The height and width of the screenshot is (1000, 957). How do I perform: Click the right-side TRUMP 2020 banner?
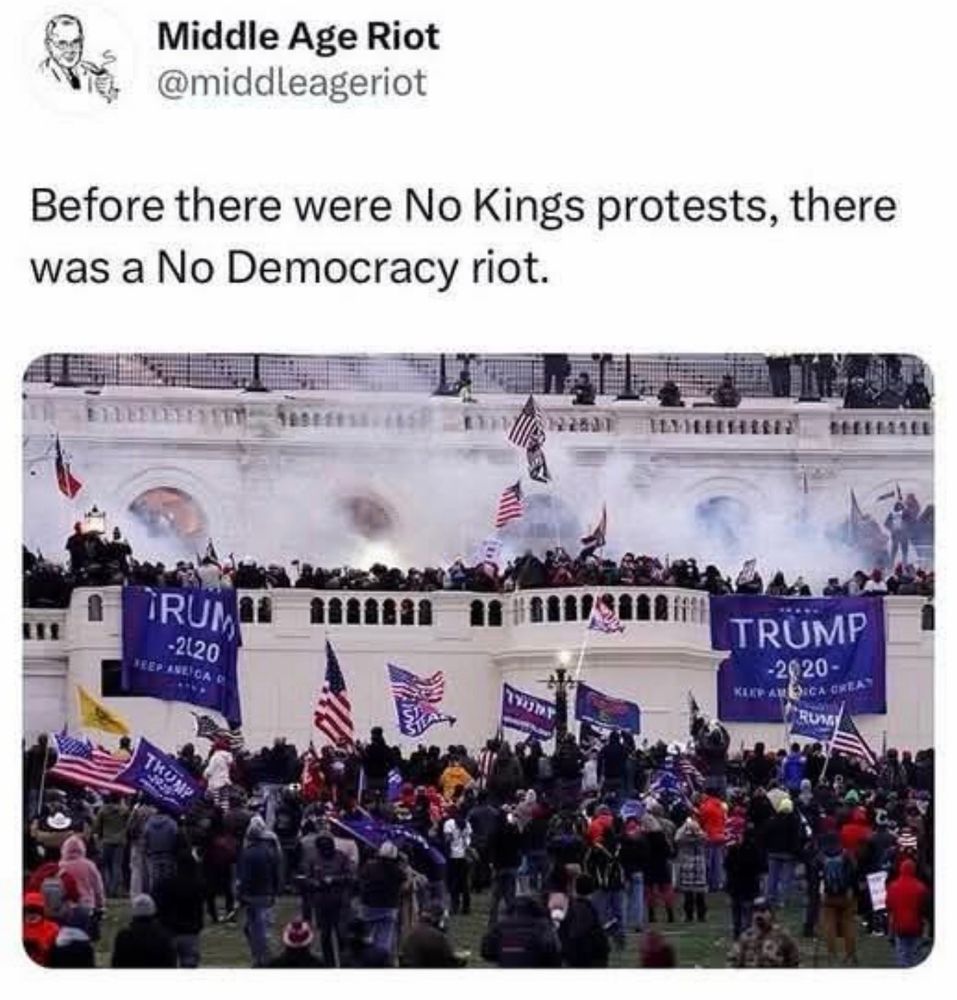(801, 657)
